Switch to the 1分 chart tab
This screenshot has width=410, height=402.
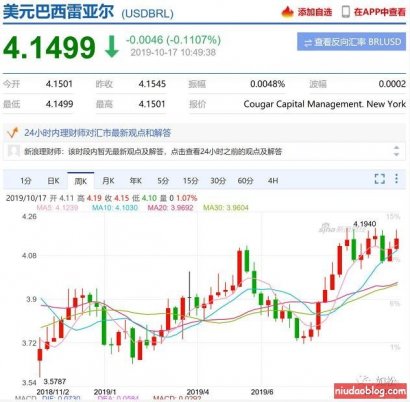point(26,181)
